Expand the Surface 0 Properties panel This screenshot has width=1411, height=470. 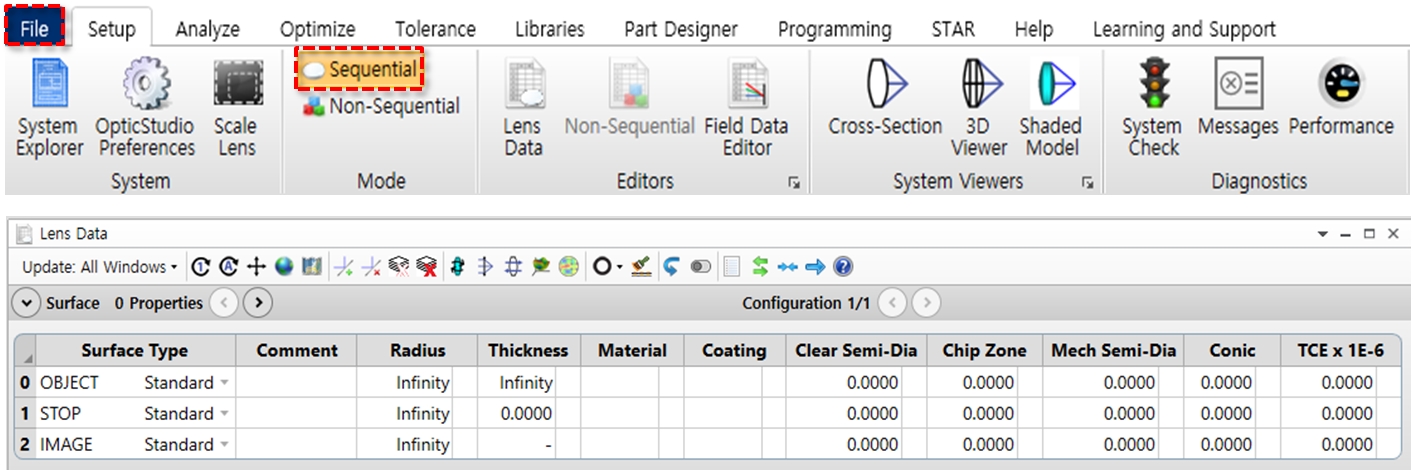click(x=27, y=303)
